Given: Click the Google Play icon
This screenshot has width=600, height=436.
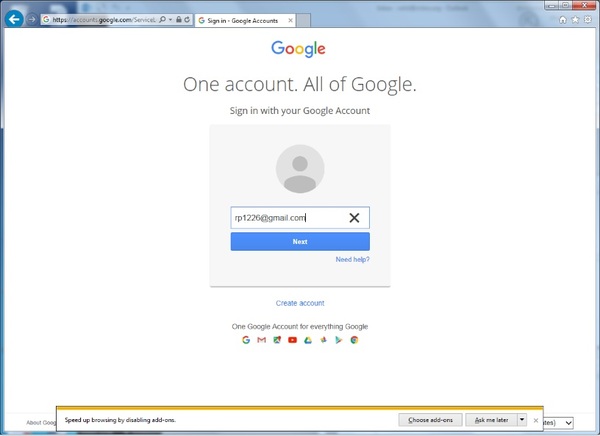Looking at the screenshot, I should pyautogui.click(x=339, y=340).
